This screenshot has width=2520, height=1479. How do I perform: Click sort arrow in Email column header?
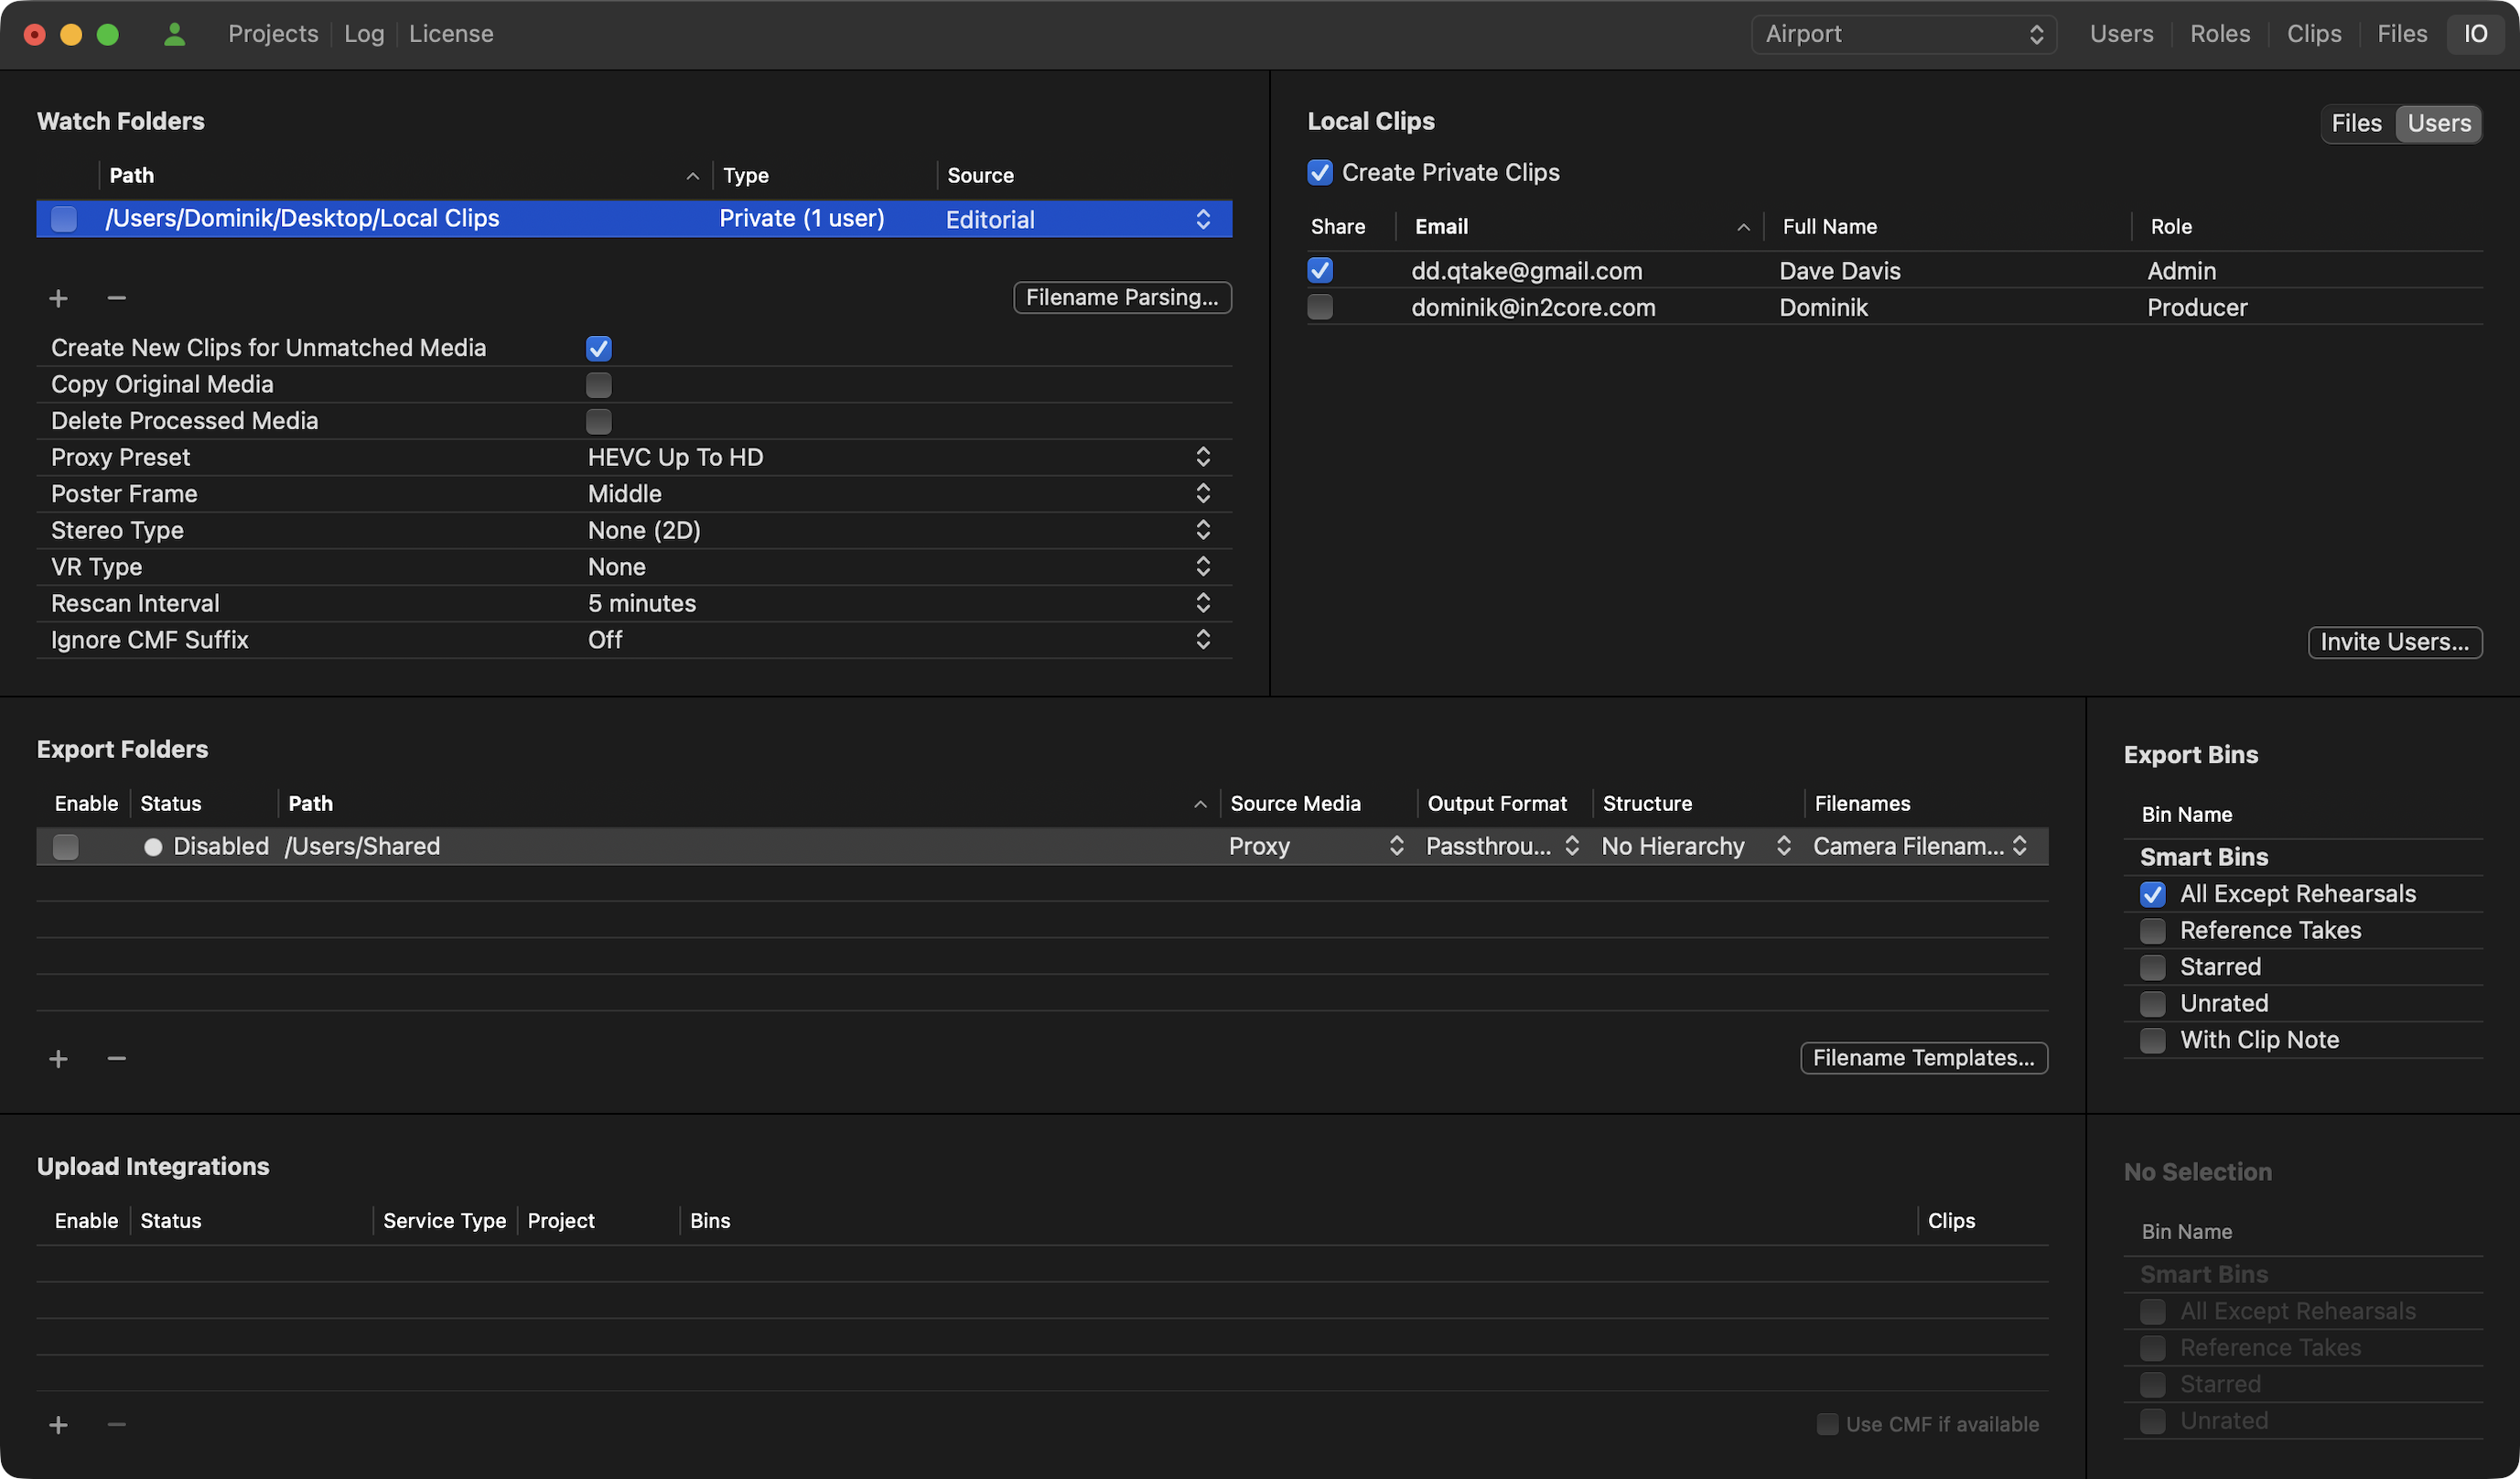point(1743,227)
